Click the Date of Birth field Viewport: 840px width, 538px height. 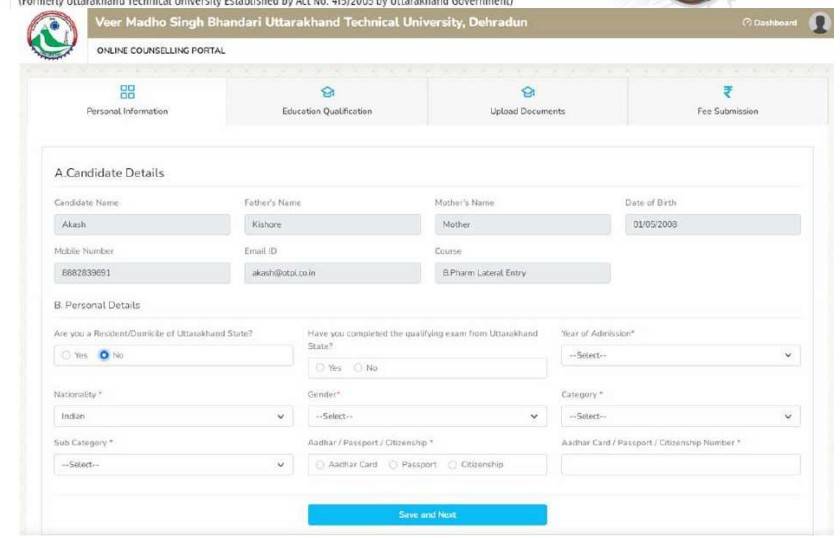(x=712, y=225)
